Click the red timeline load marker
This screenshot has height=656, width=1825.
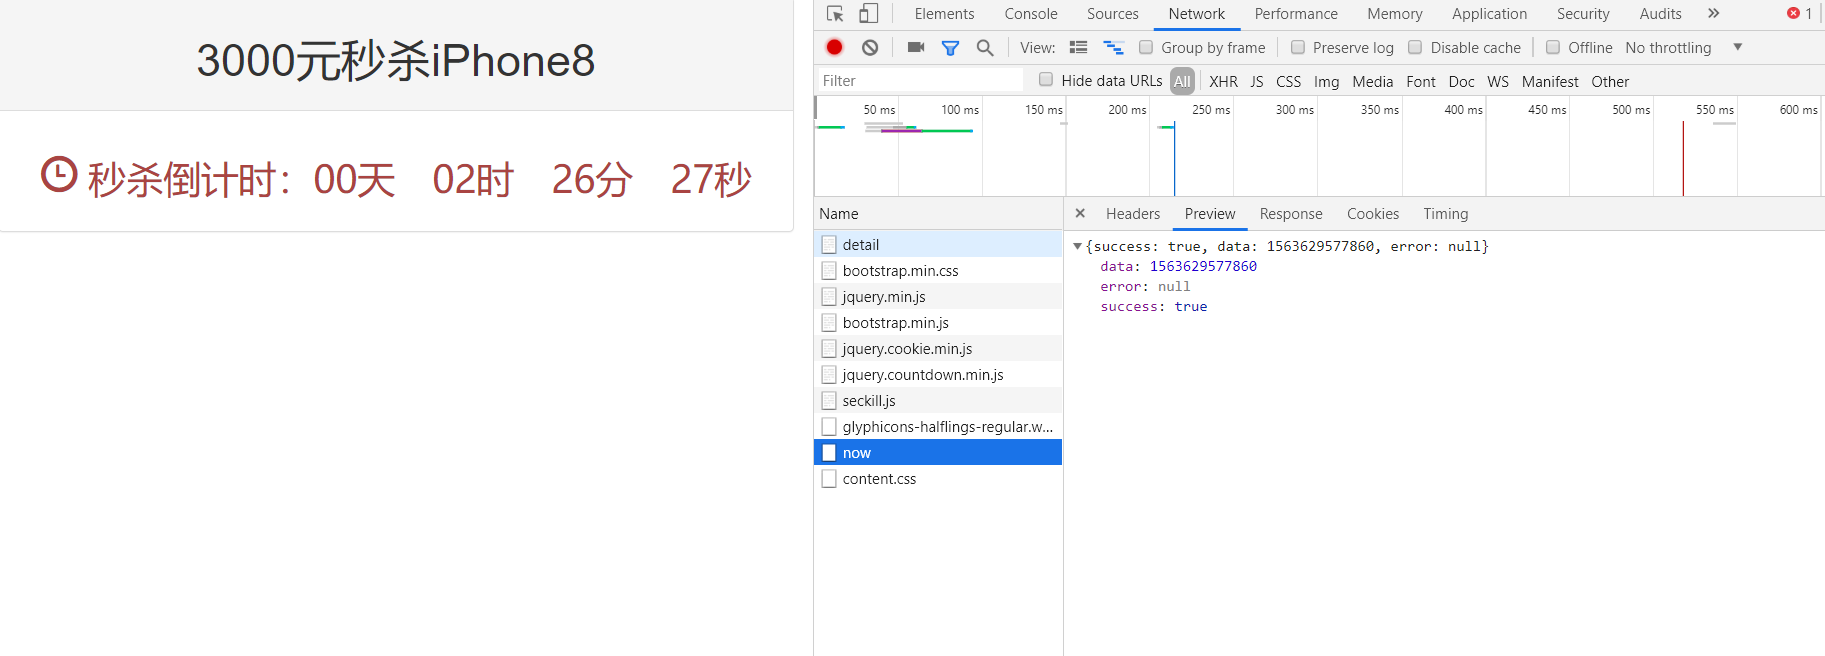[x=1683, y=158]
